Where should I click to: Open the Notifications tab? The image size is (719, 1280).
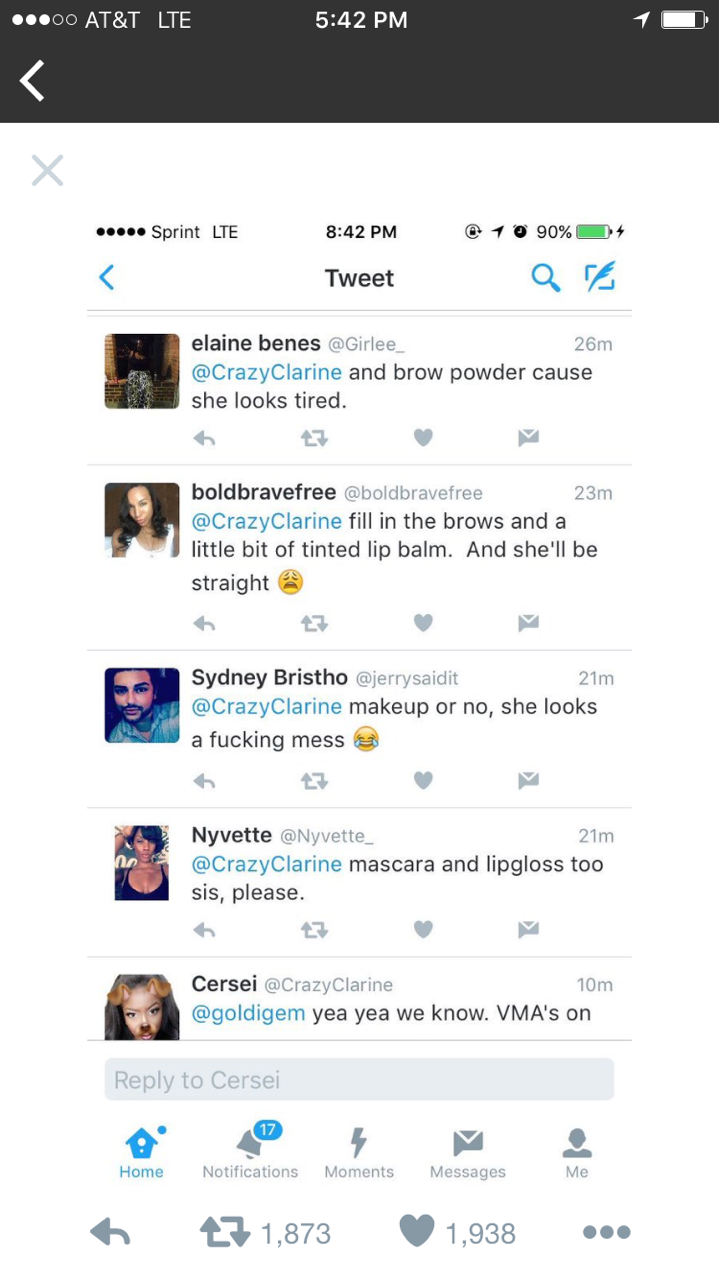(250, 1152)
